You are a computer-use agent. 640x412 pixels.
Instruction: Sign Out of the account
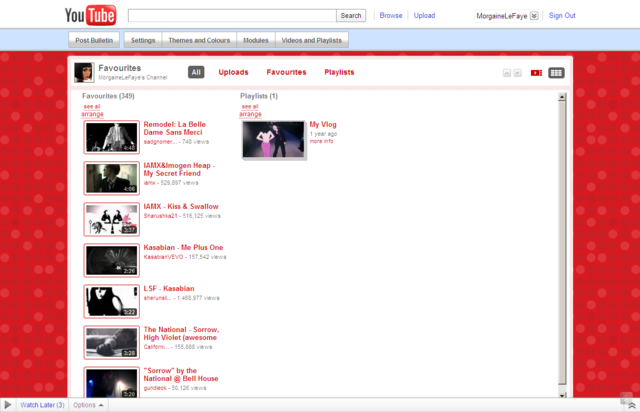coord(562,16)
